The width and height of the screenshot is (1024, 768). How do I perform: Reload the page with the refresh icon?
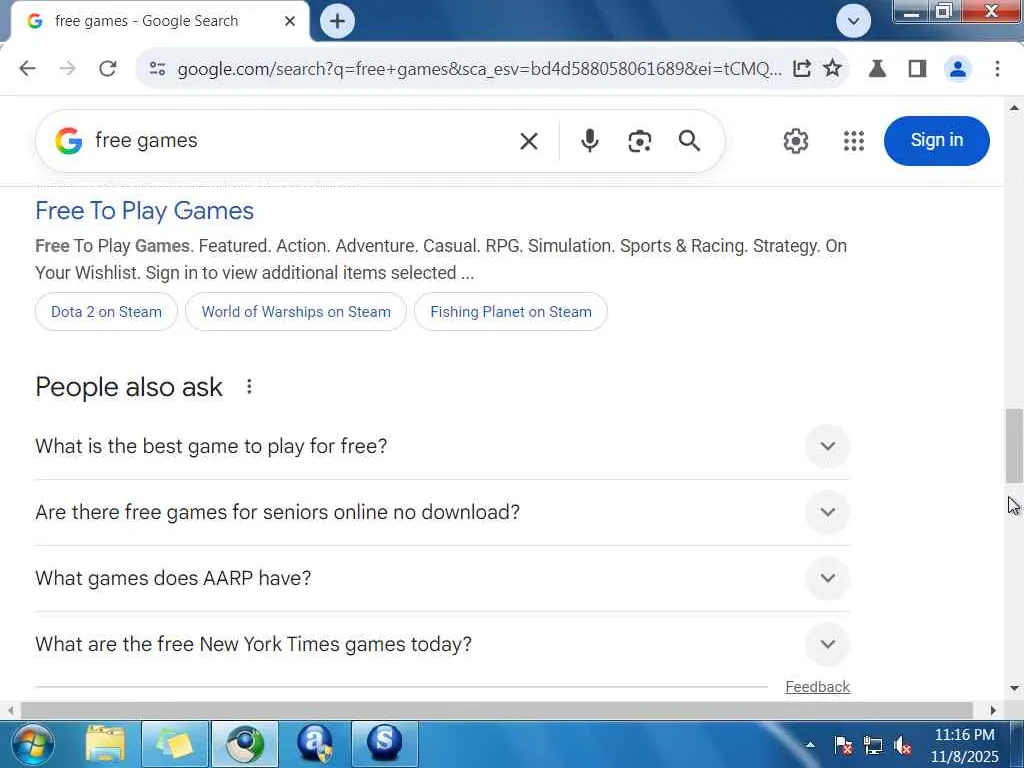point(108,69)
